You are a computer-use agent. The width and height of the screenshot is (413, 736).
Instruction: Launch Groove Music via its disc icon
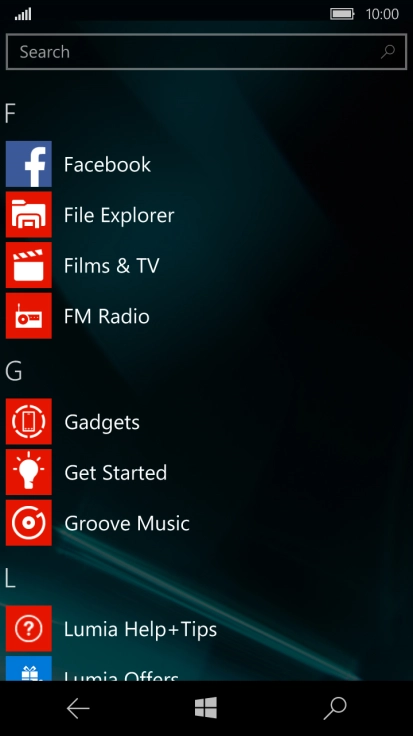pos(29,522)
